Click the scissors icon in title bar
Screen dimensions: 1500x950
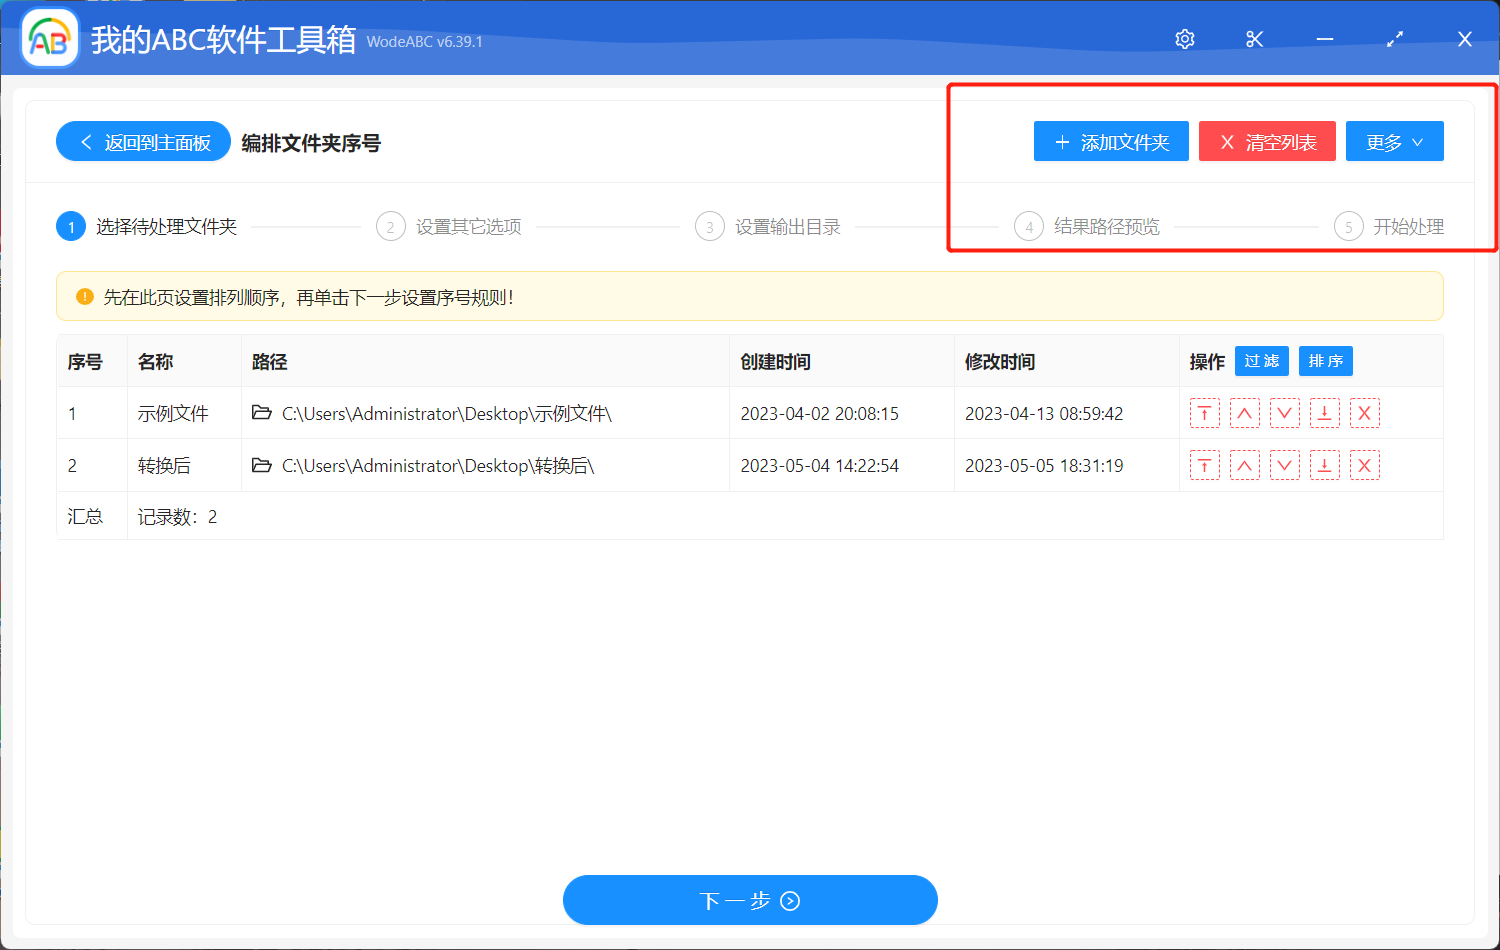pyautogui.click(x=1254, y=39)
